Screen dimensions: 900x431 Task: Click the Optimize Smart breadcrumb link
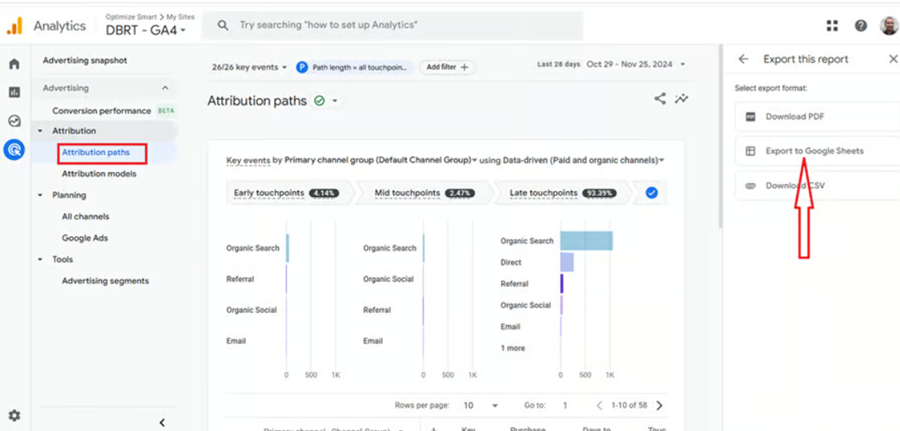[x=130, y=17]
